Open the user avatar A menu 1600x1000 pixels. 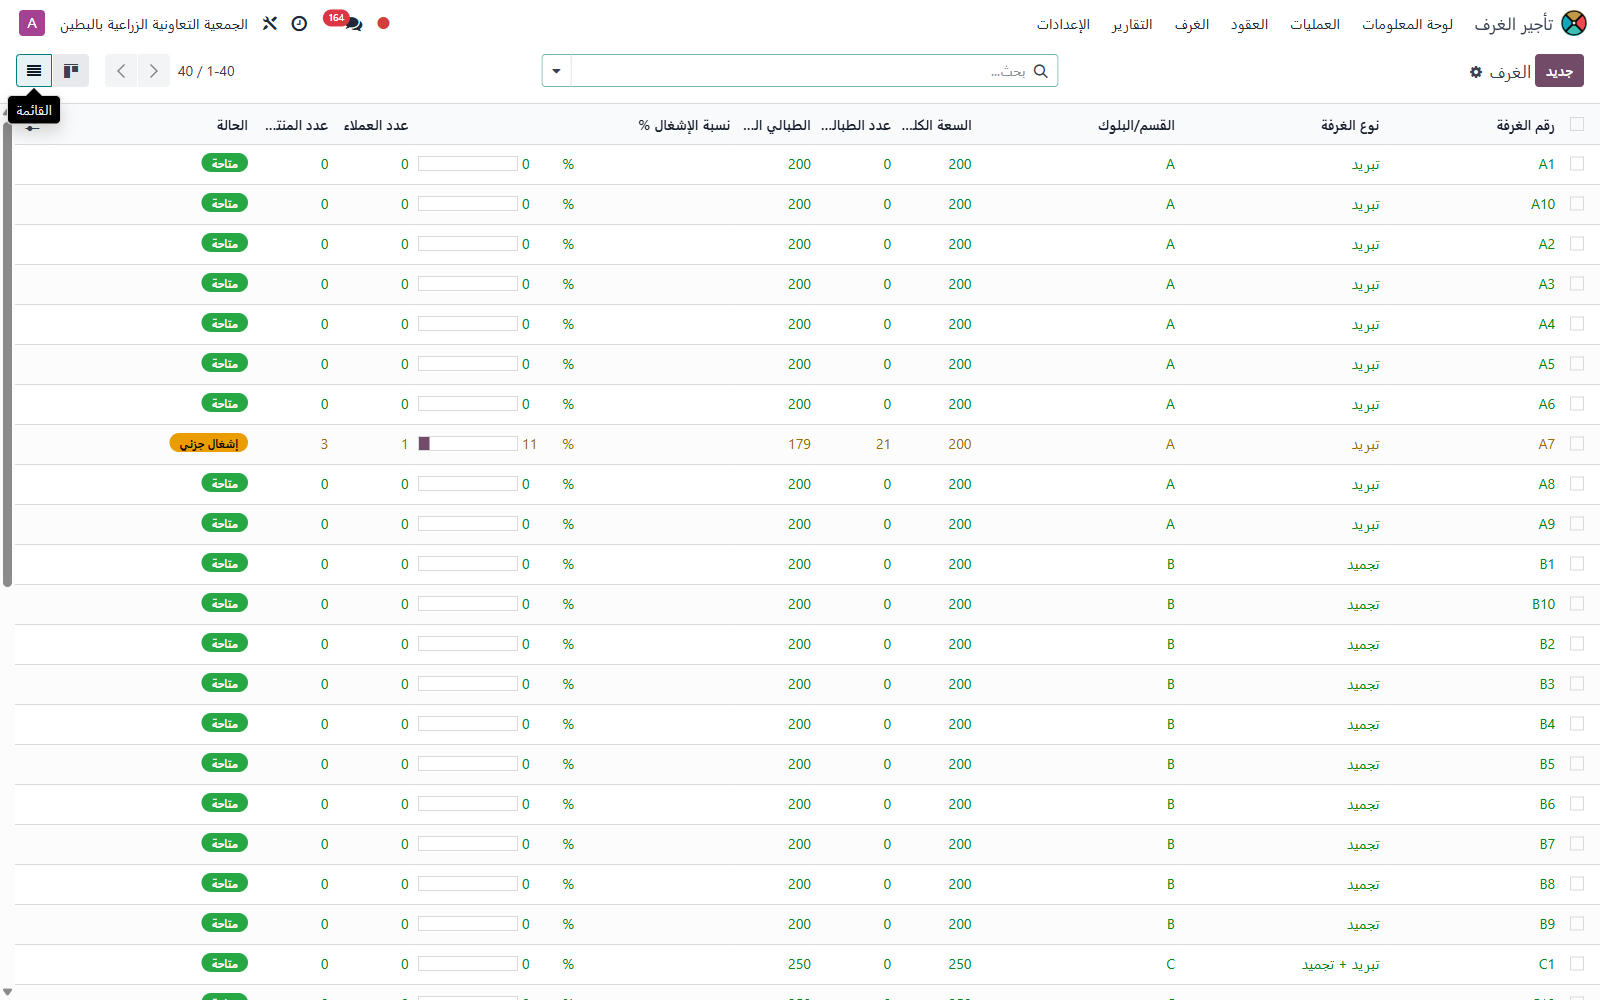coord(32,23)
